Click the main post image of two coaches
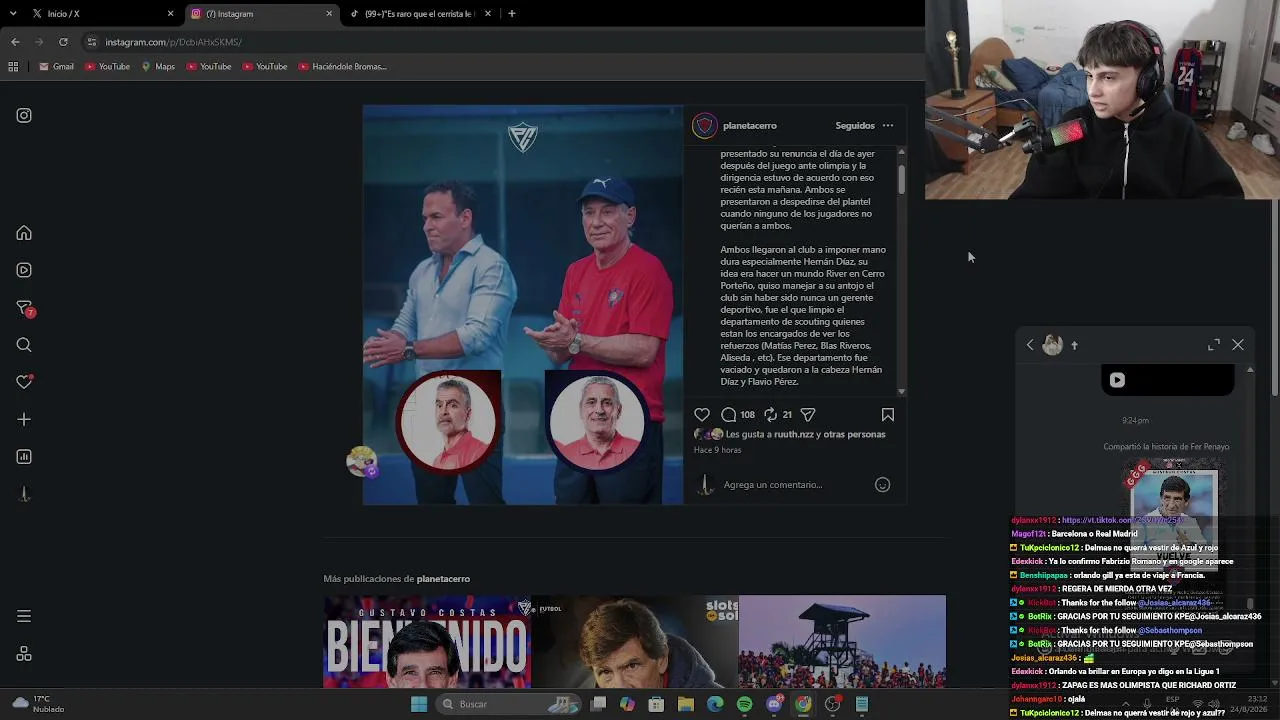The width and height of the screenshot is (1280, 720). coord(523,305)
